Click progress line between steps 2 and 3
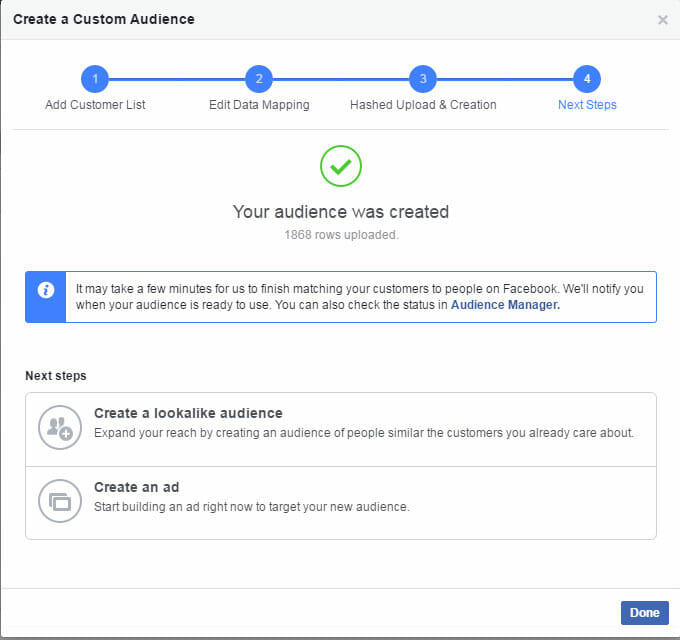Image resolution: width=680 pixels, height=640 pixels. click(341, 79)
